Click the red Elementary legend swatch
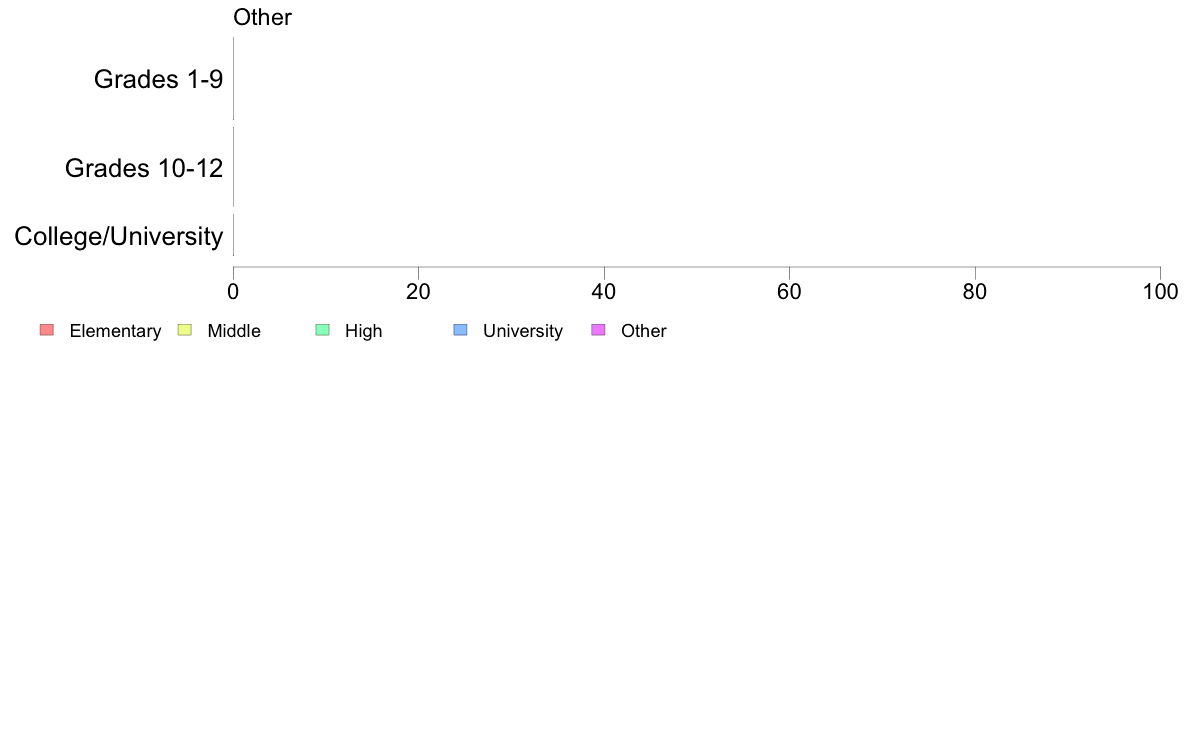The height and width of the screenshot is (736, 1188). pos(47,330)
